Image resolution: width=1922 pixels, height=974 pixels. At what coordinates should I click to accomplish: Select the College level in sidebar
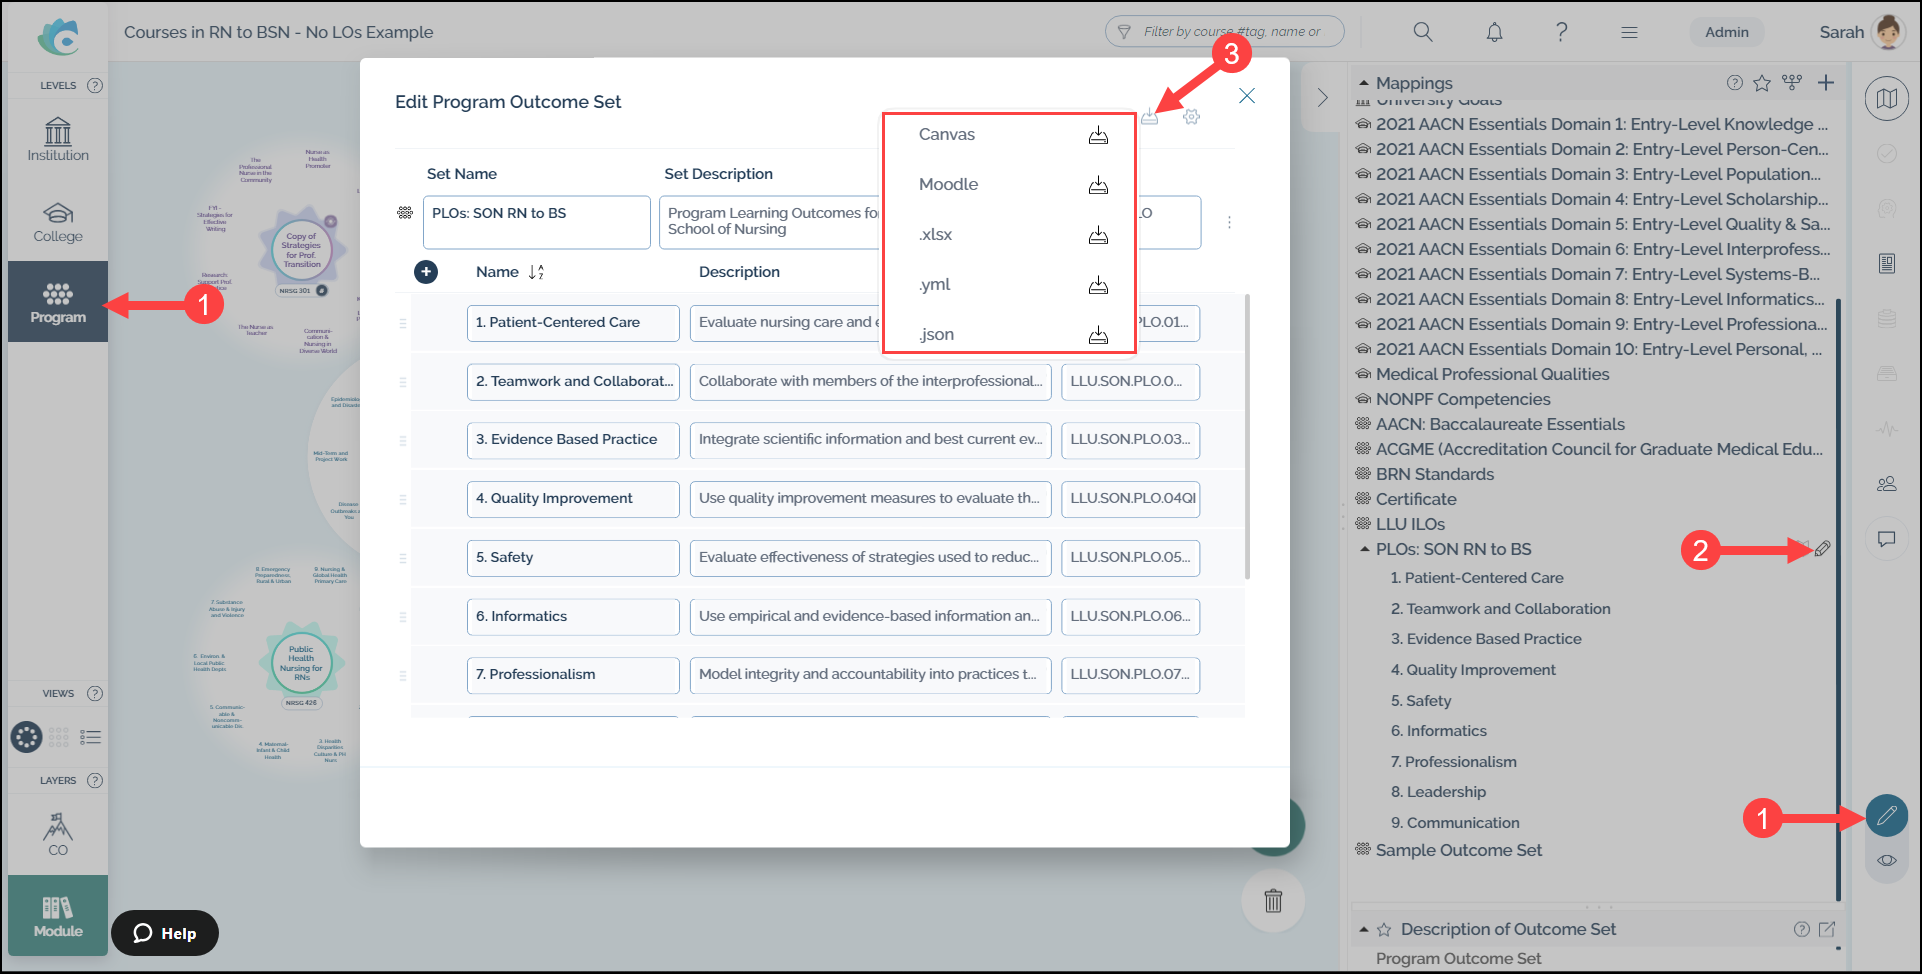click(58, 222)
